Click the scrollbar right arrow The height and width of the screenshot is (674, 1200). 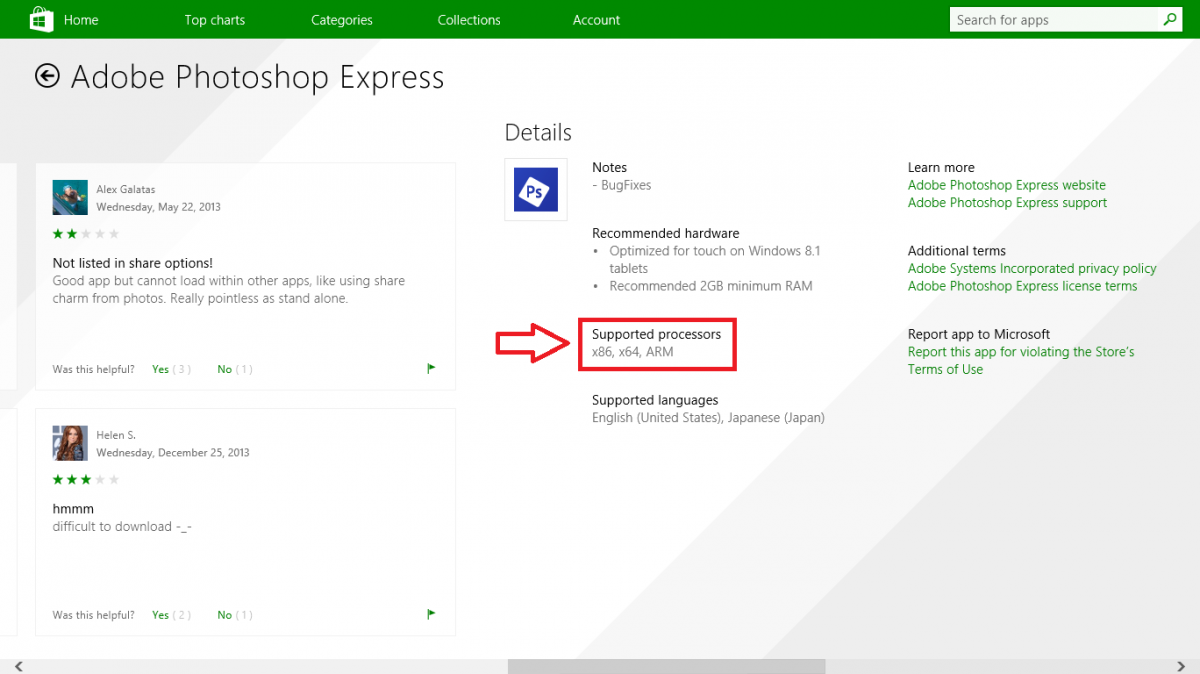point(1181,666)
